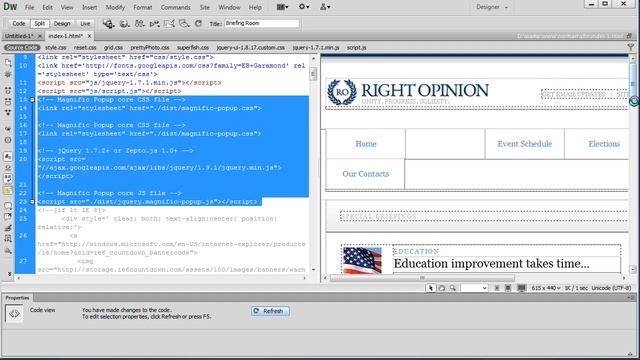Image resolution: width=640 pixels, height=360 pixels.
Task: Click the W3C Validation icon
Action: 154,24
